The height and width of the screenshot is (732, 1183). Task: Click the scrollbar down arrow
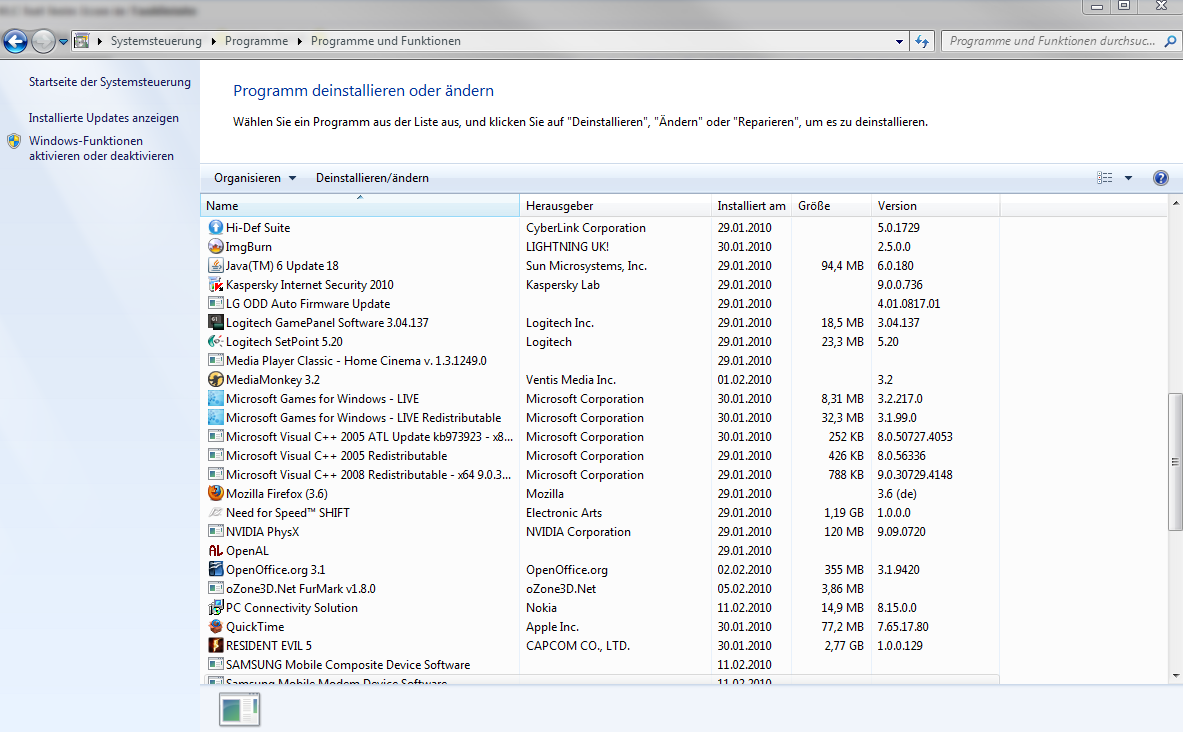coord(1175,676)
